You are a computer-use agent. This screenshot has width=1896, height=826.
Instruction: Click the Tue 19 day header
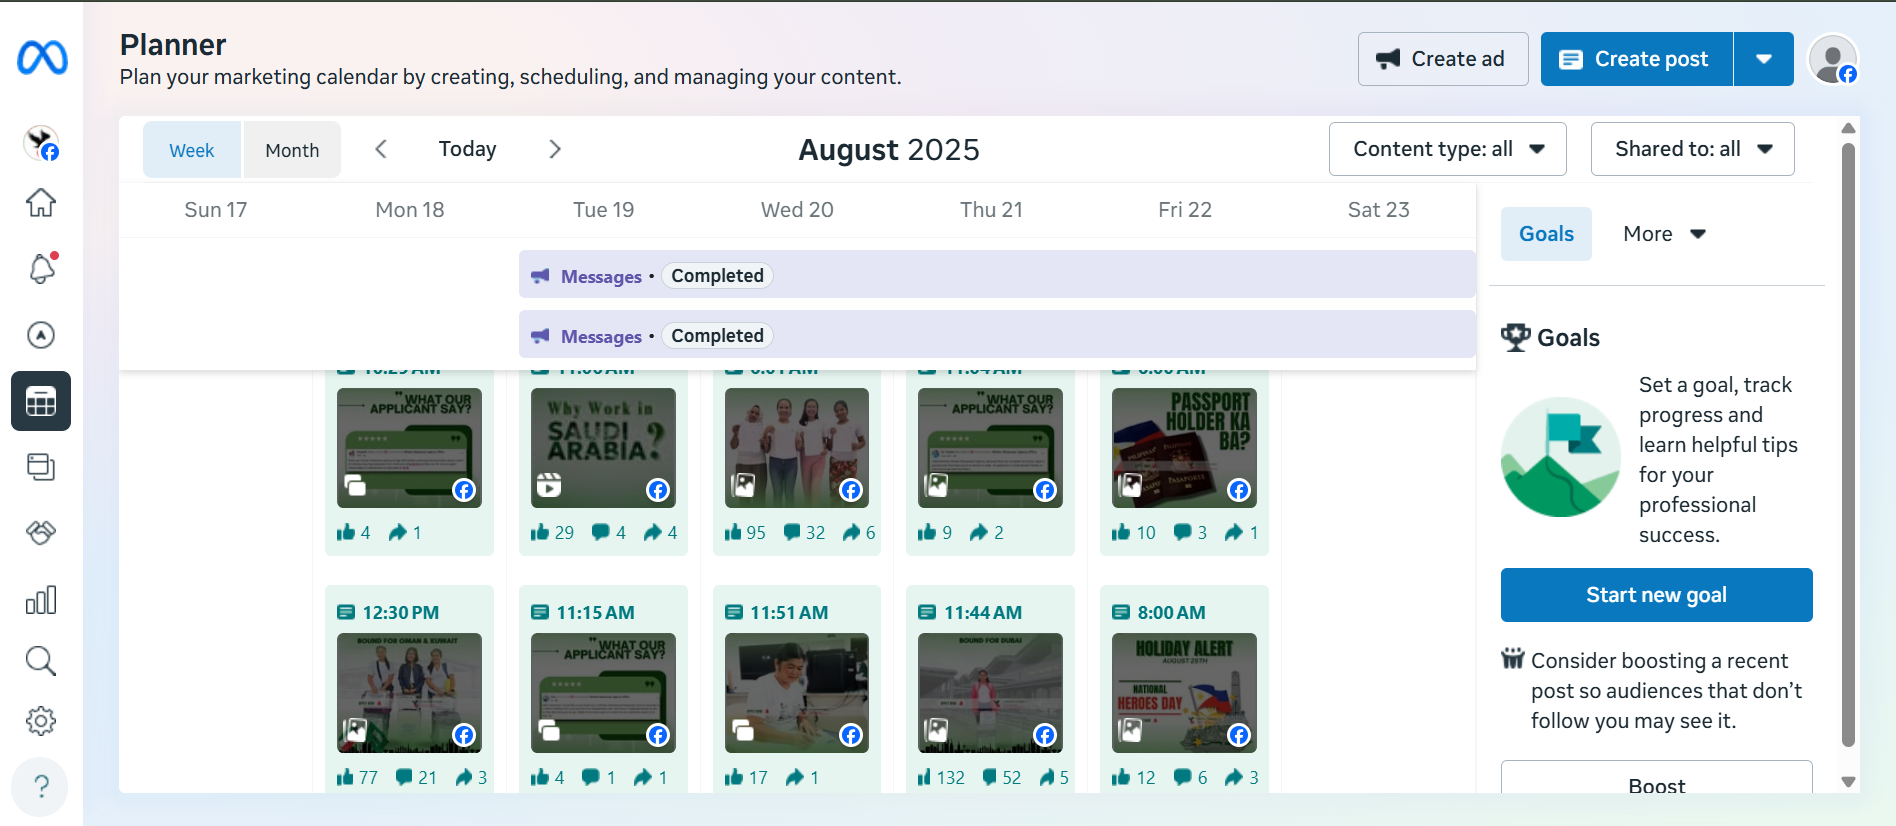[603, 210]
